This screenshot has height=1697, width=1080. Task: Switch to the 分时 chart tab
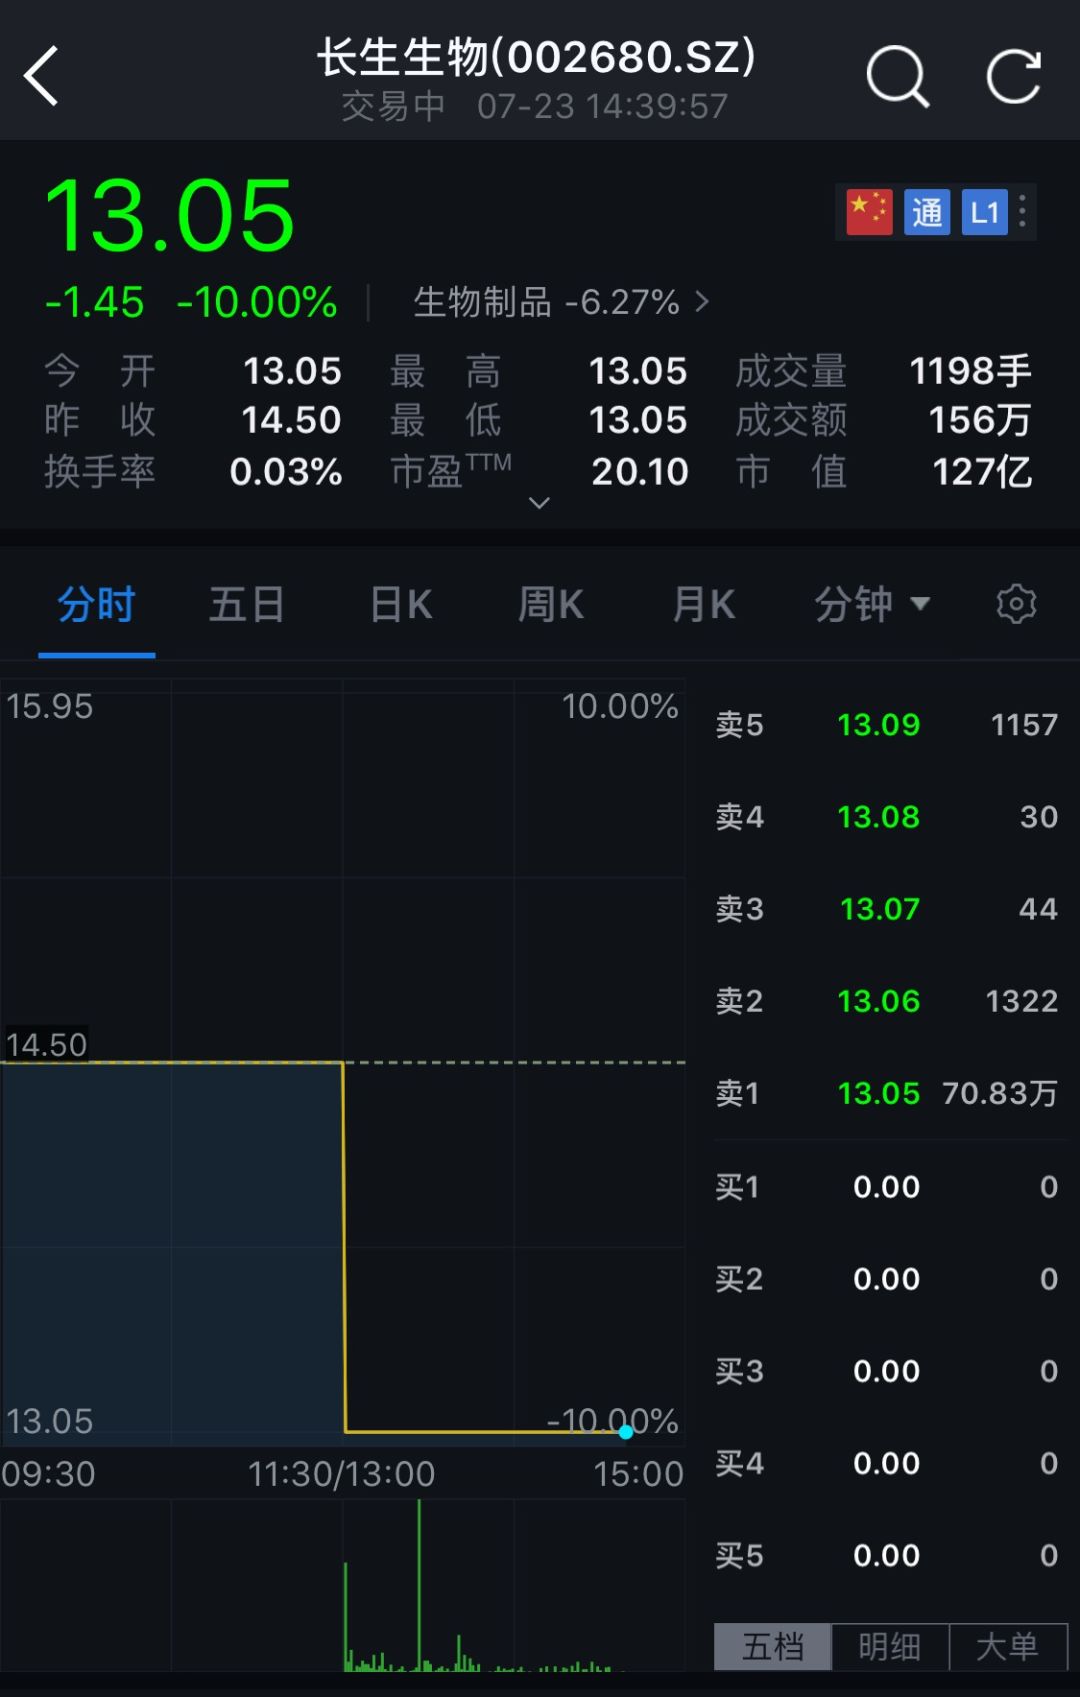96,605
